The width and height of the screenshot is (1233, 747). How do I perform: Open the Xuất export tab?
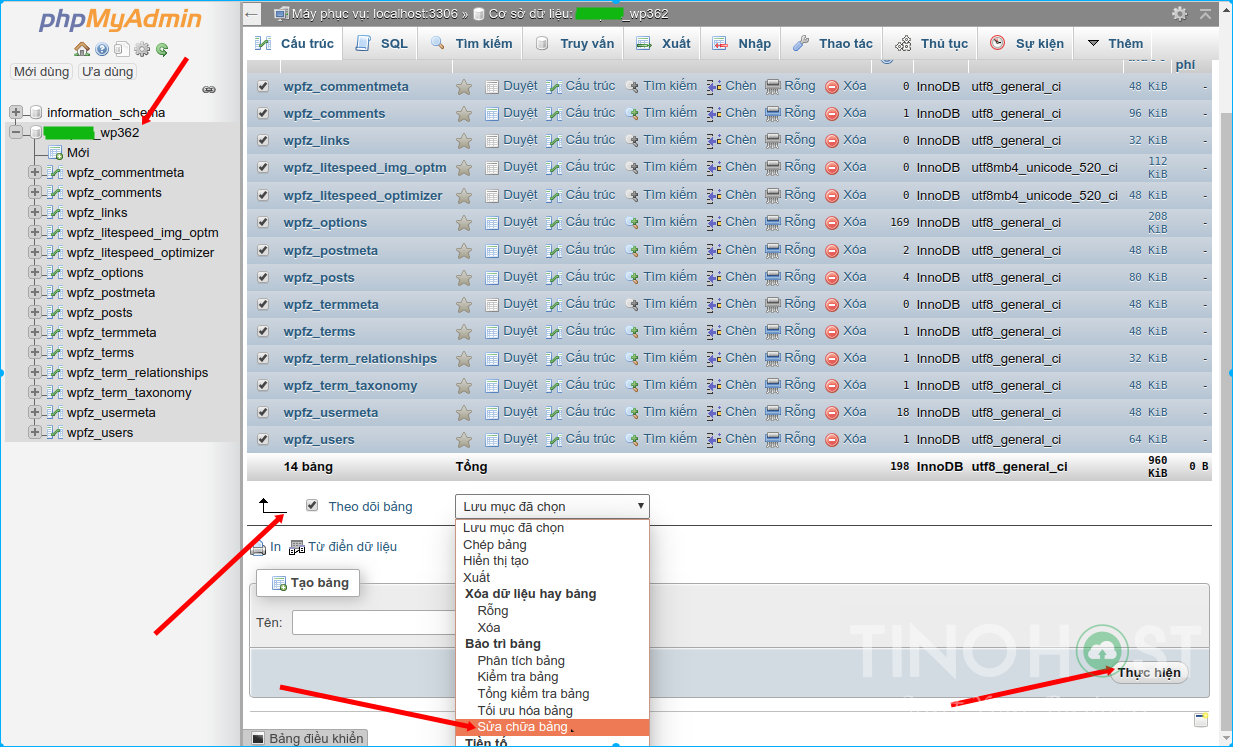point(663,43)
